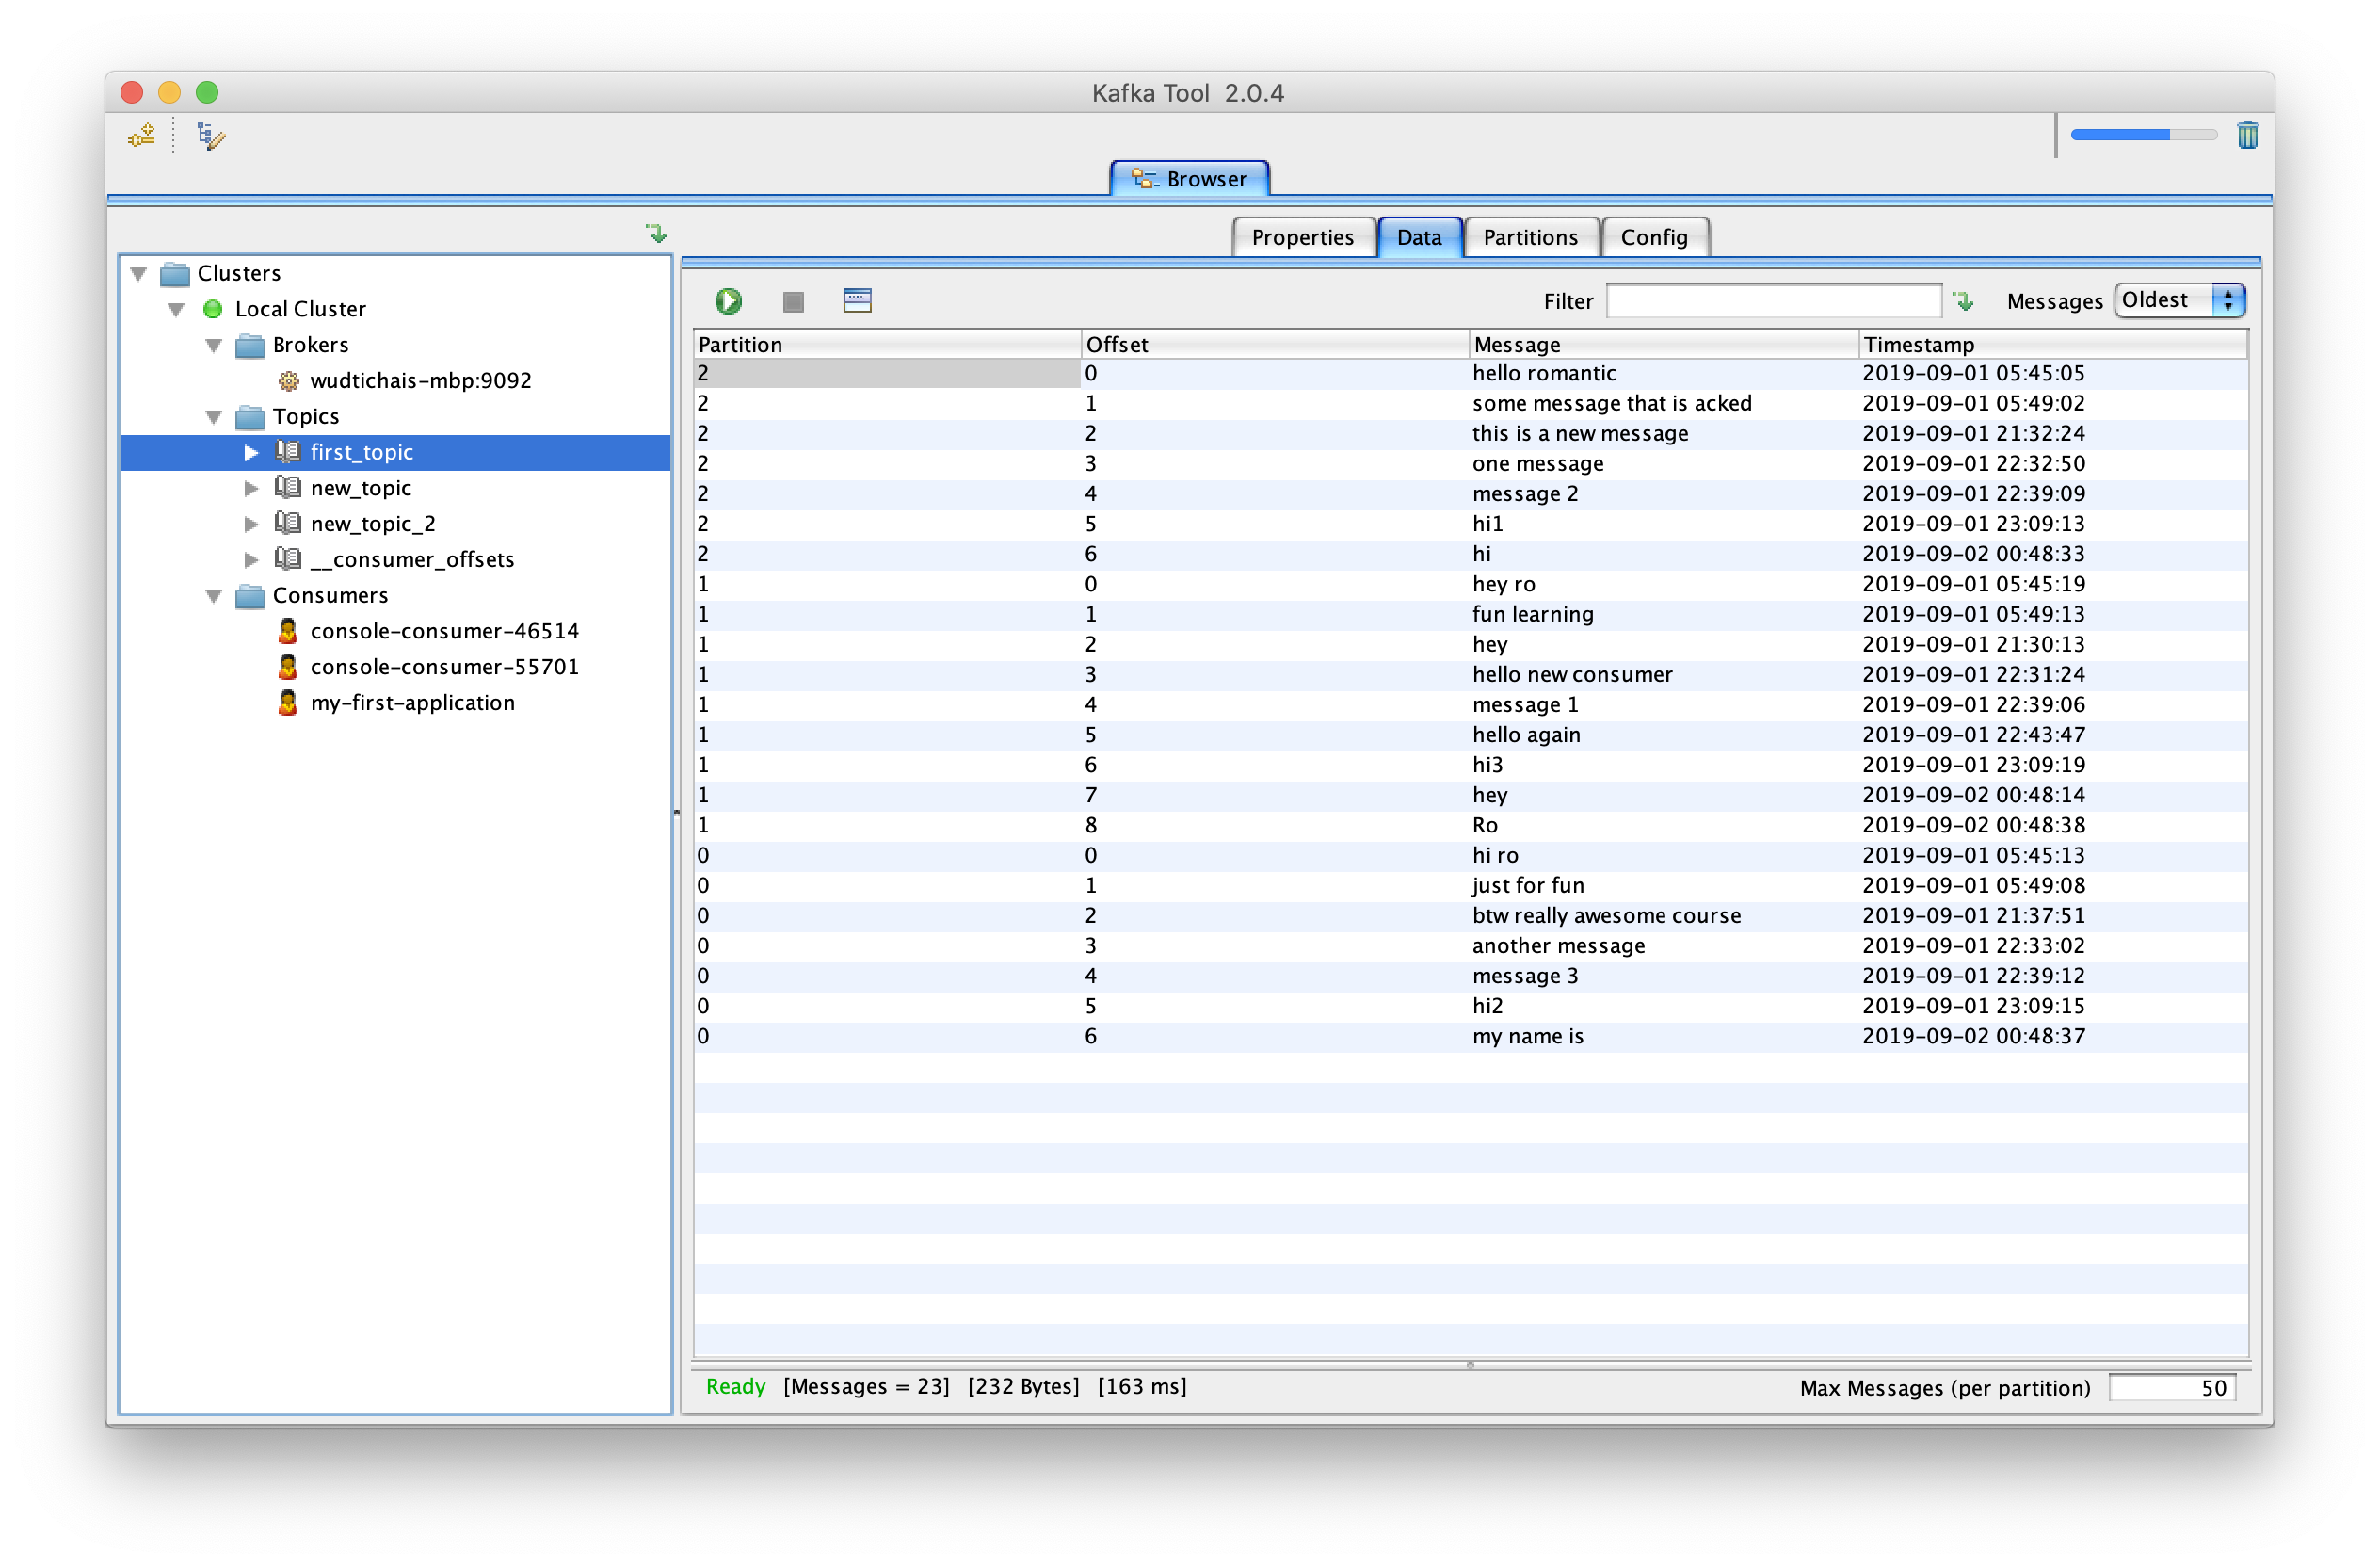Select the 'btw really awesome course' row

pos(1471,915)
